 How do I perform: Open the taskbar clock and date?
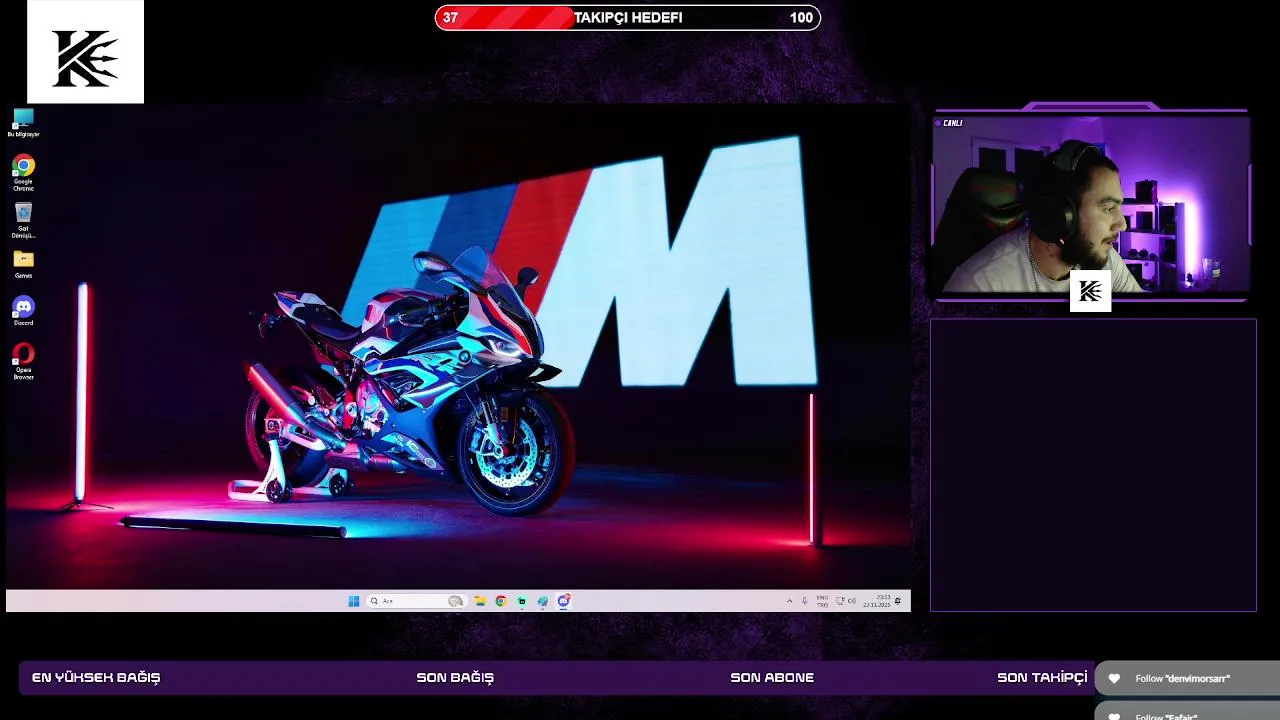pyautogui.click(x=877, y=601)
